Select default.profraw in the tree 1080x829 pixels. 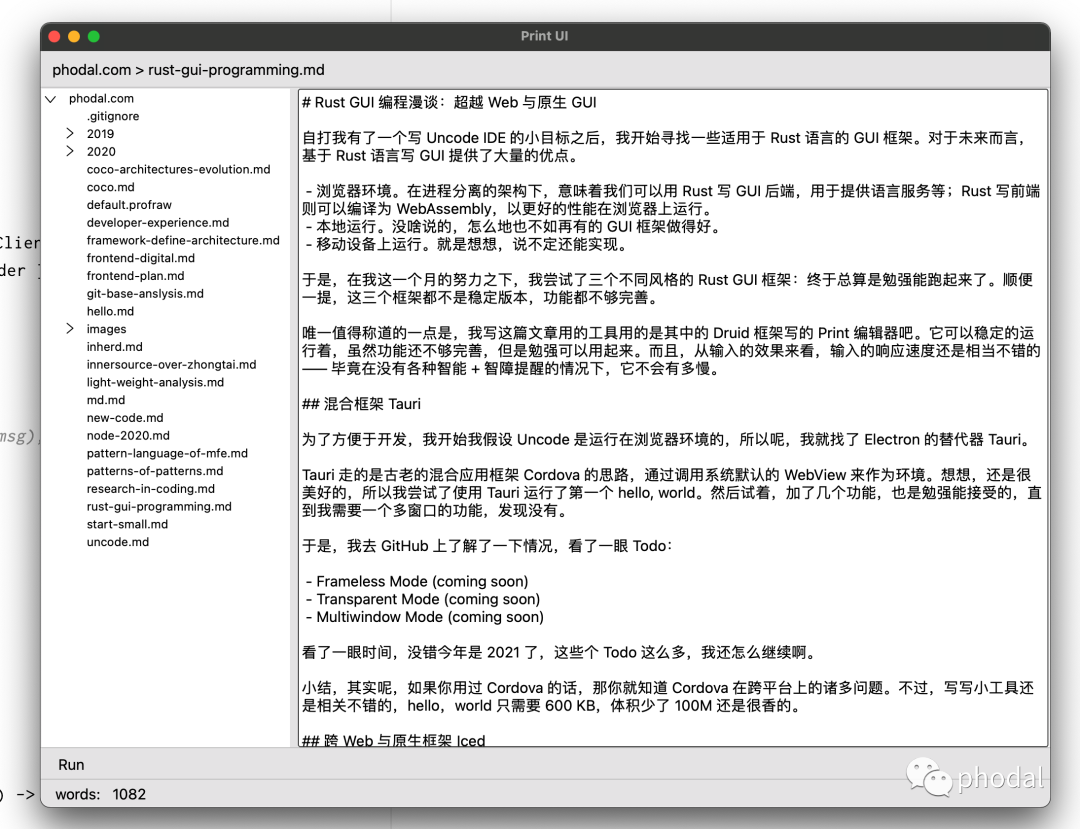(x=127, y=205)
